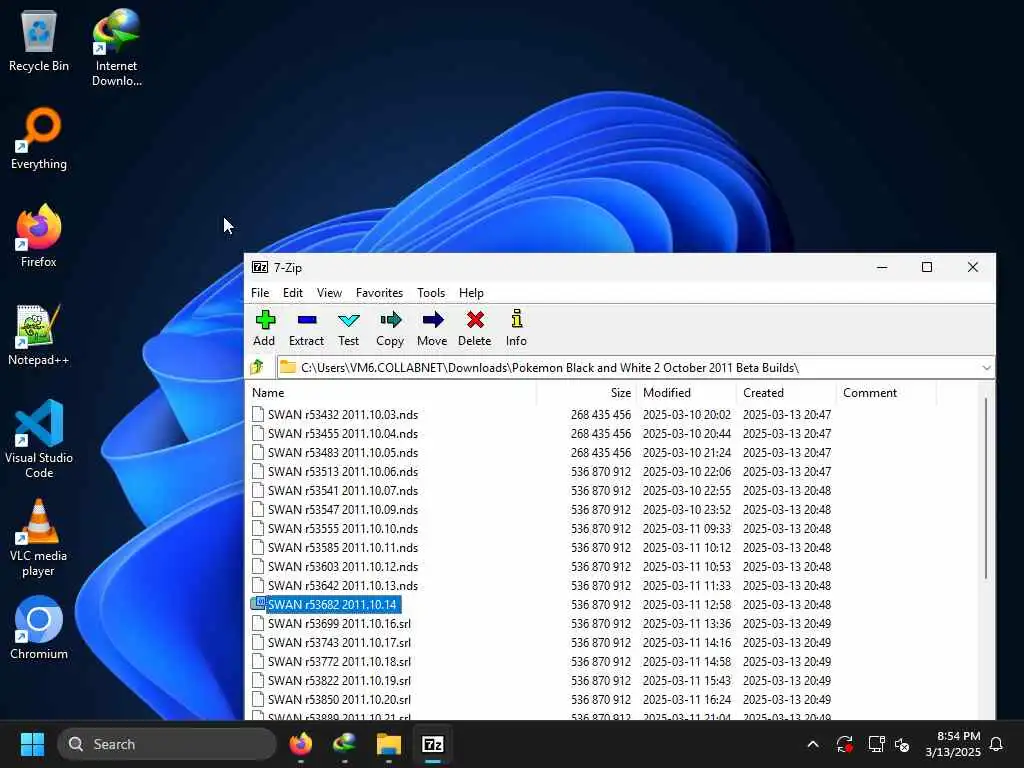Click the Add toolbar icon in 7-Zip
Image resolution: width=1024 pixels, height=768 pixels.
264,328
